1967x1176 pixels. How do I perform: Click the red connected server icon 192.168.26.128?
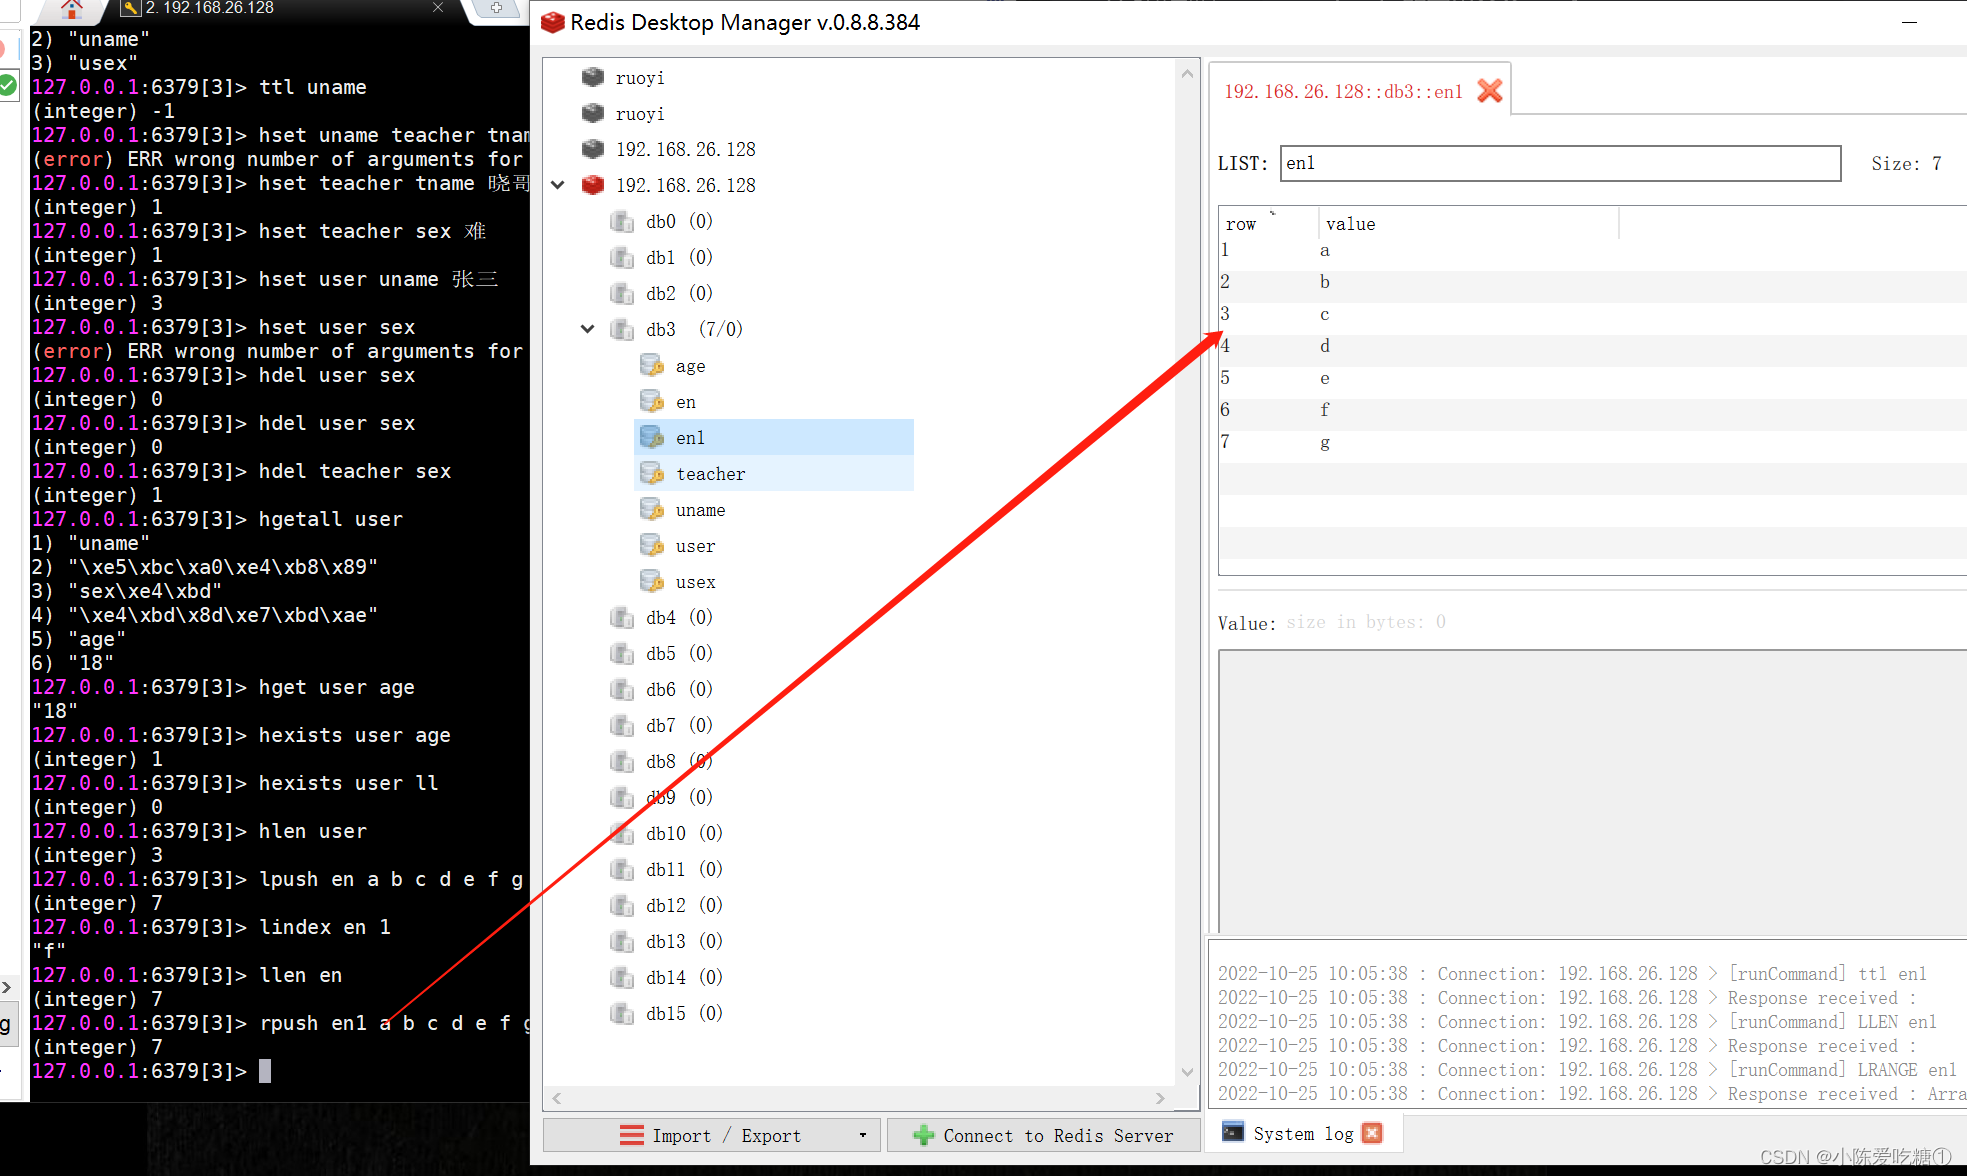tap(593, 185)
